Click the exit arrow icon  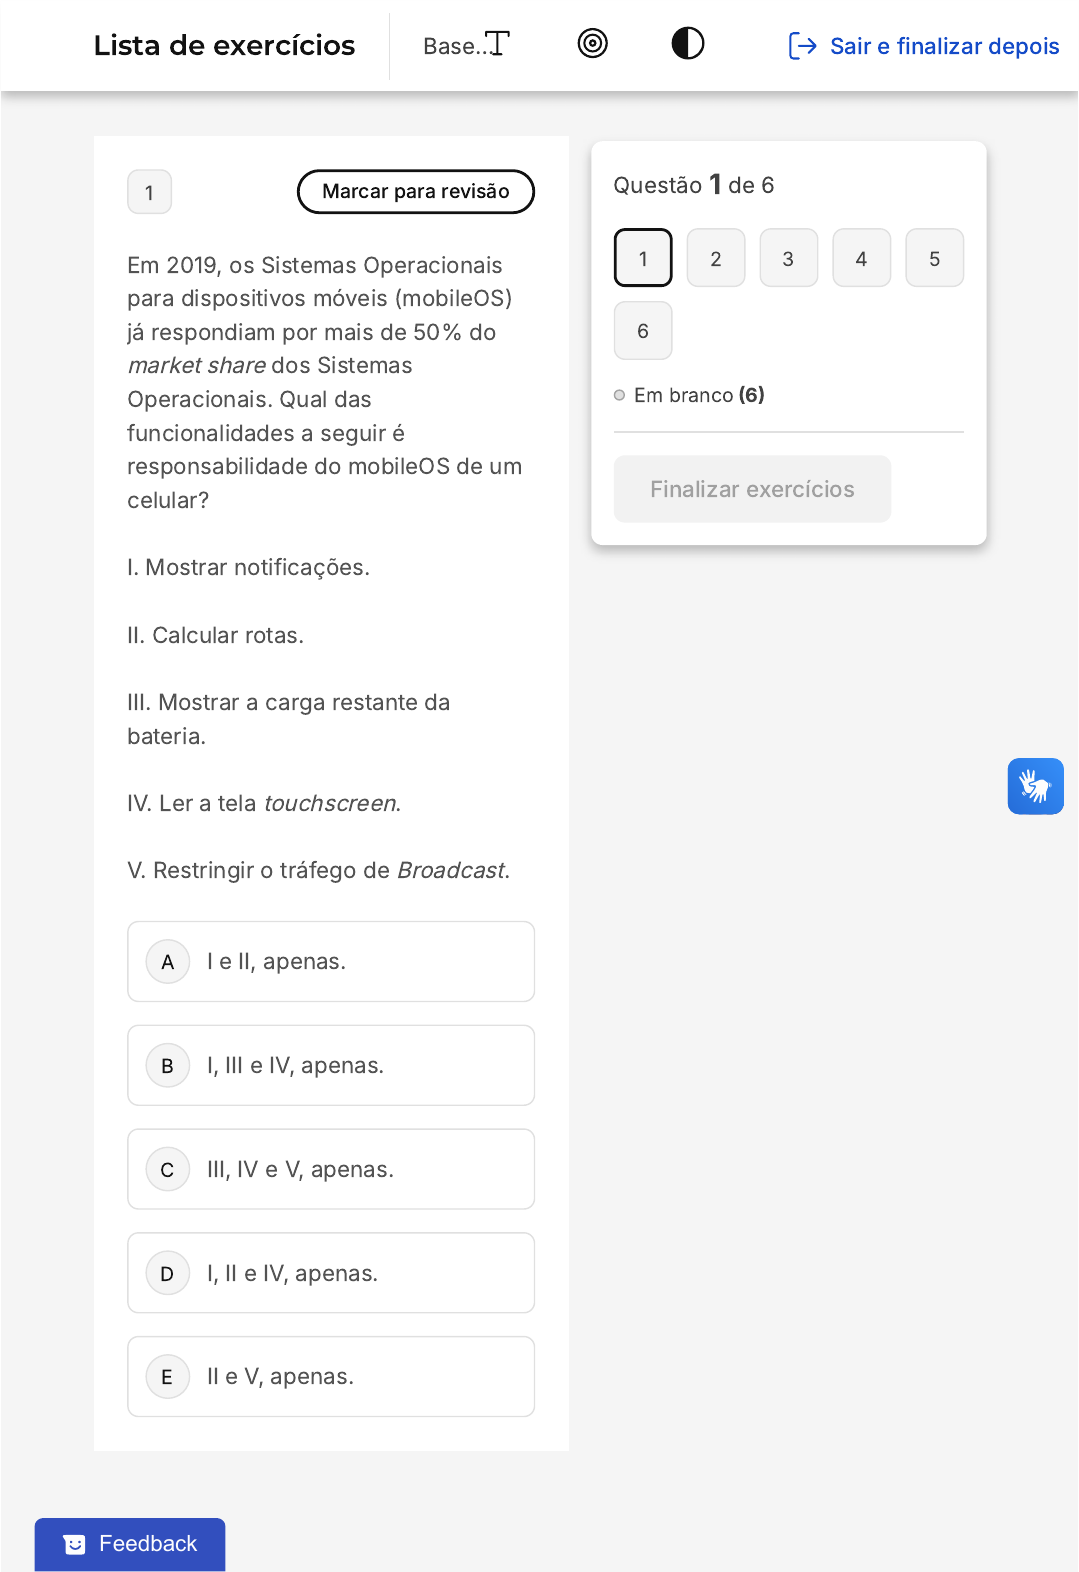tap(803, 46)
